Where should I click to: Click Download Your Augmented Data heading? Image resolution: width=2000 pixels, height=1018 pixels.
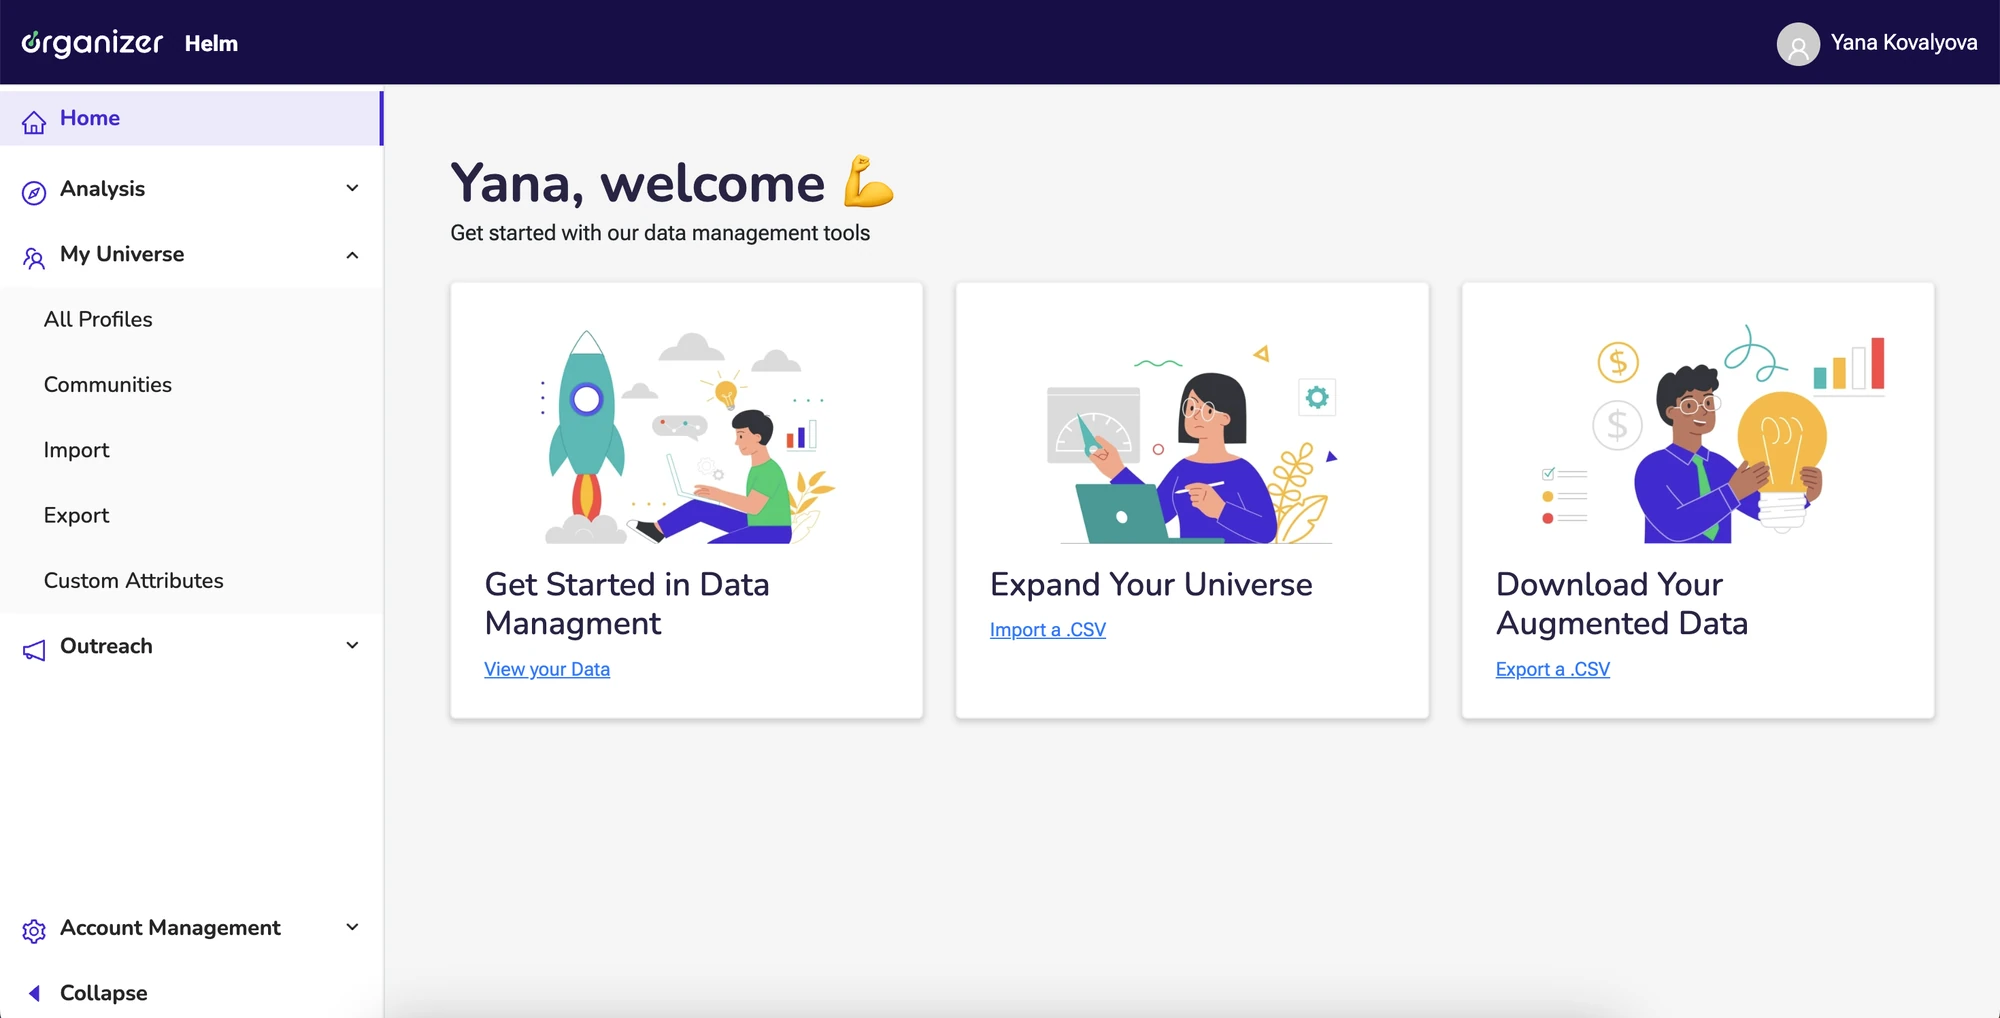click(1621, 603)
